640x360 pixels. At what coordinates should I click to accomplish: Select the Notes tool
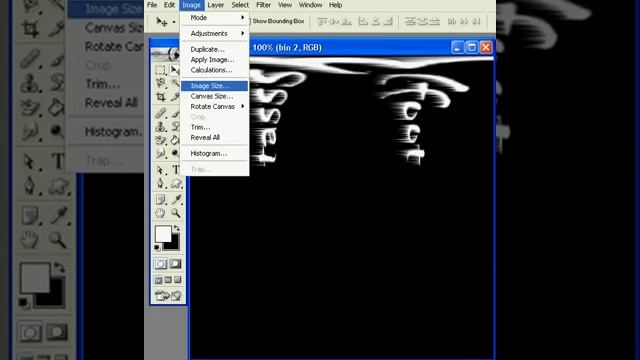click(160, 199)
